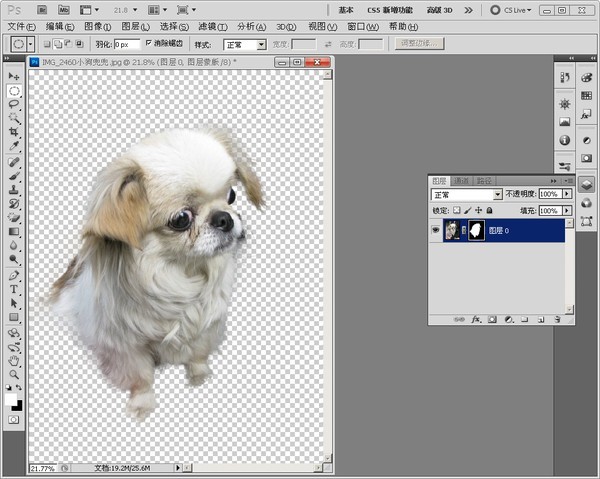Select the Elliptical Marquee tool

(14, 91)
